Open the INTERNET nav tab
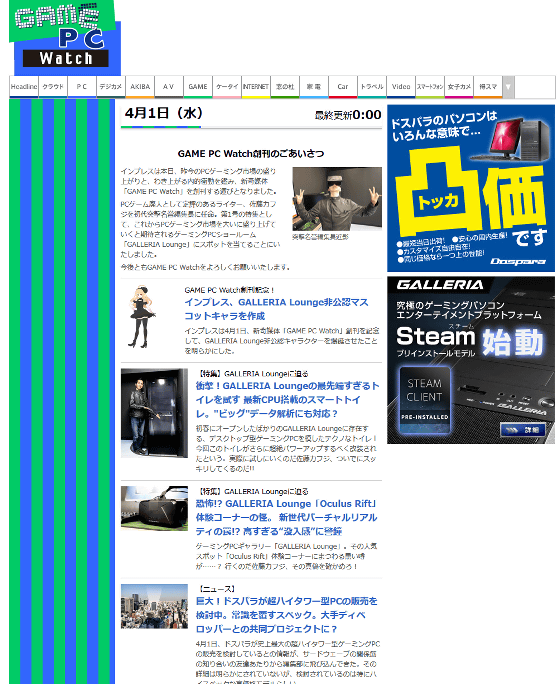The image size is (560, 684). pos(256,87)
